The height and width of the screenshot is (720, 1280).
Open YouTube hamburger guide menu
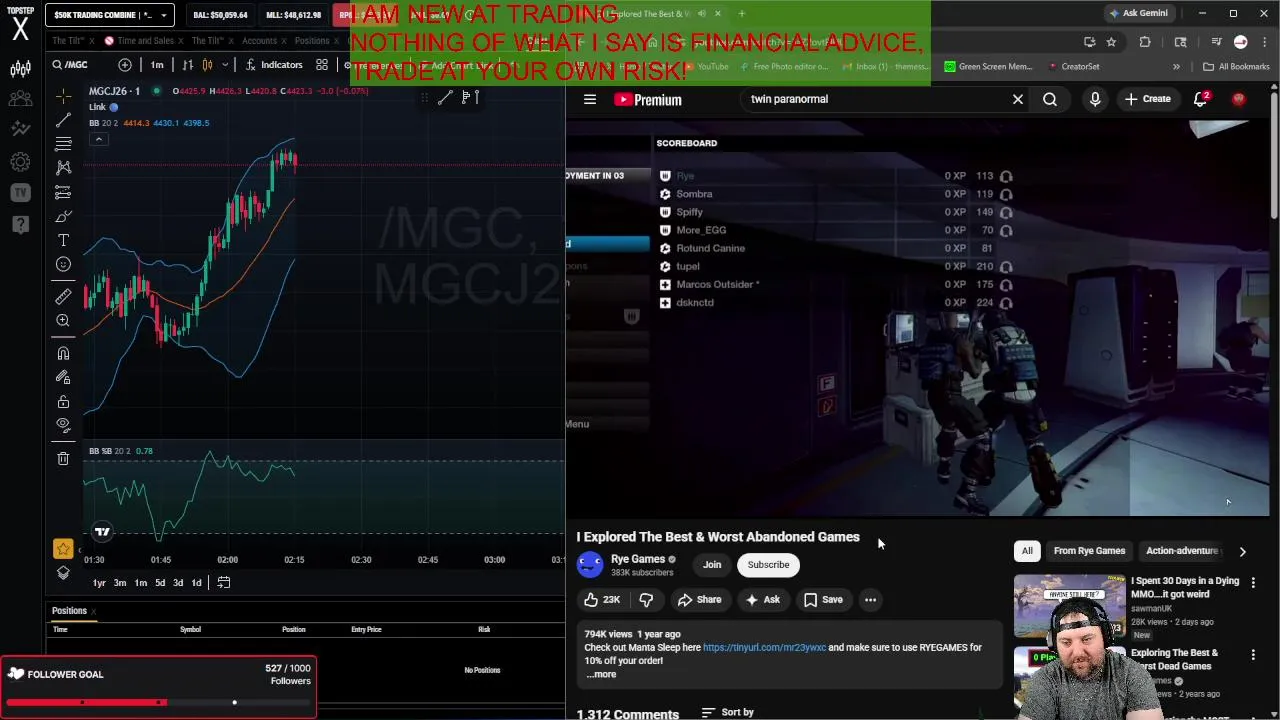coord(590,99)
